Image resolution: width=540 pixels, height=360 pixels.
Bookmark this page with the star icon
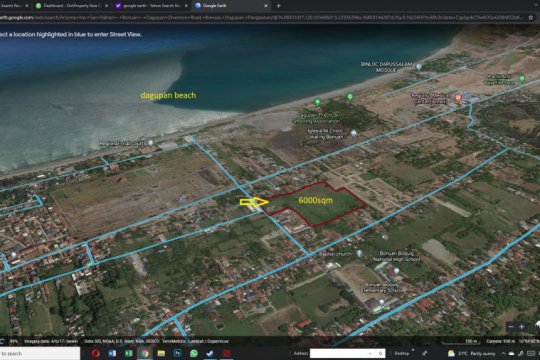[x=531, y=17]
